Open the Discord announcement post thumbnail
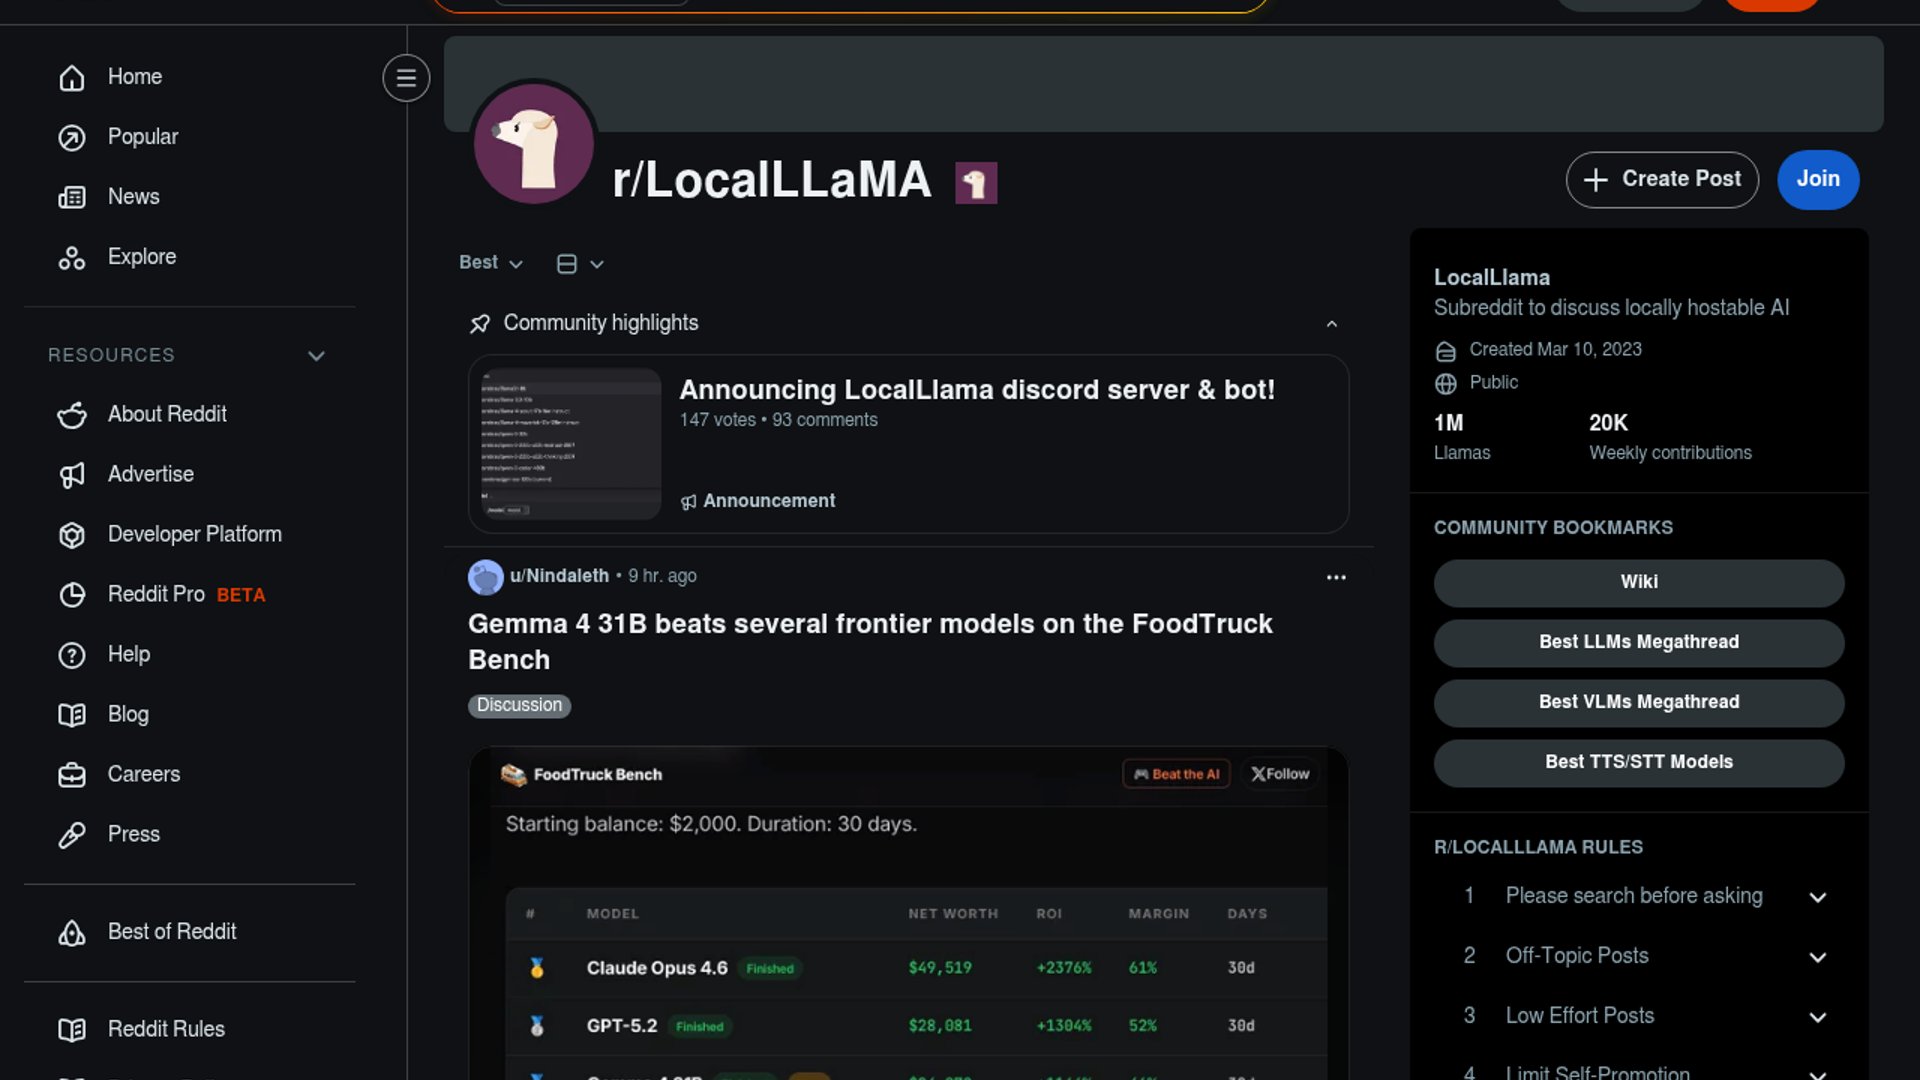This screenshot has width=1920, height=1080. 565,444
